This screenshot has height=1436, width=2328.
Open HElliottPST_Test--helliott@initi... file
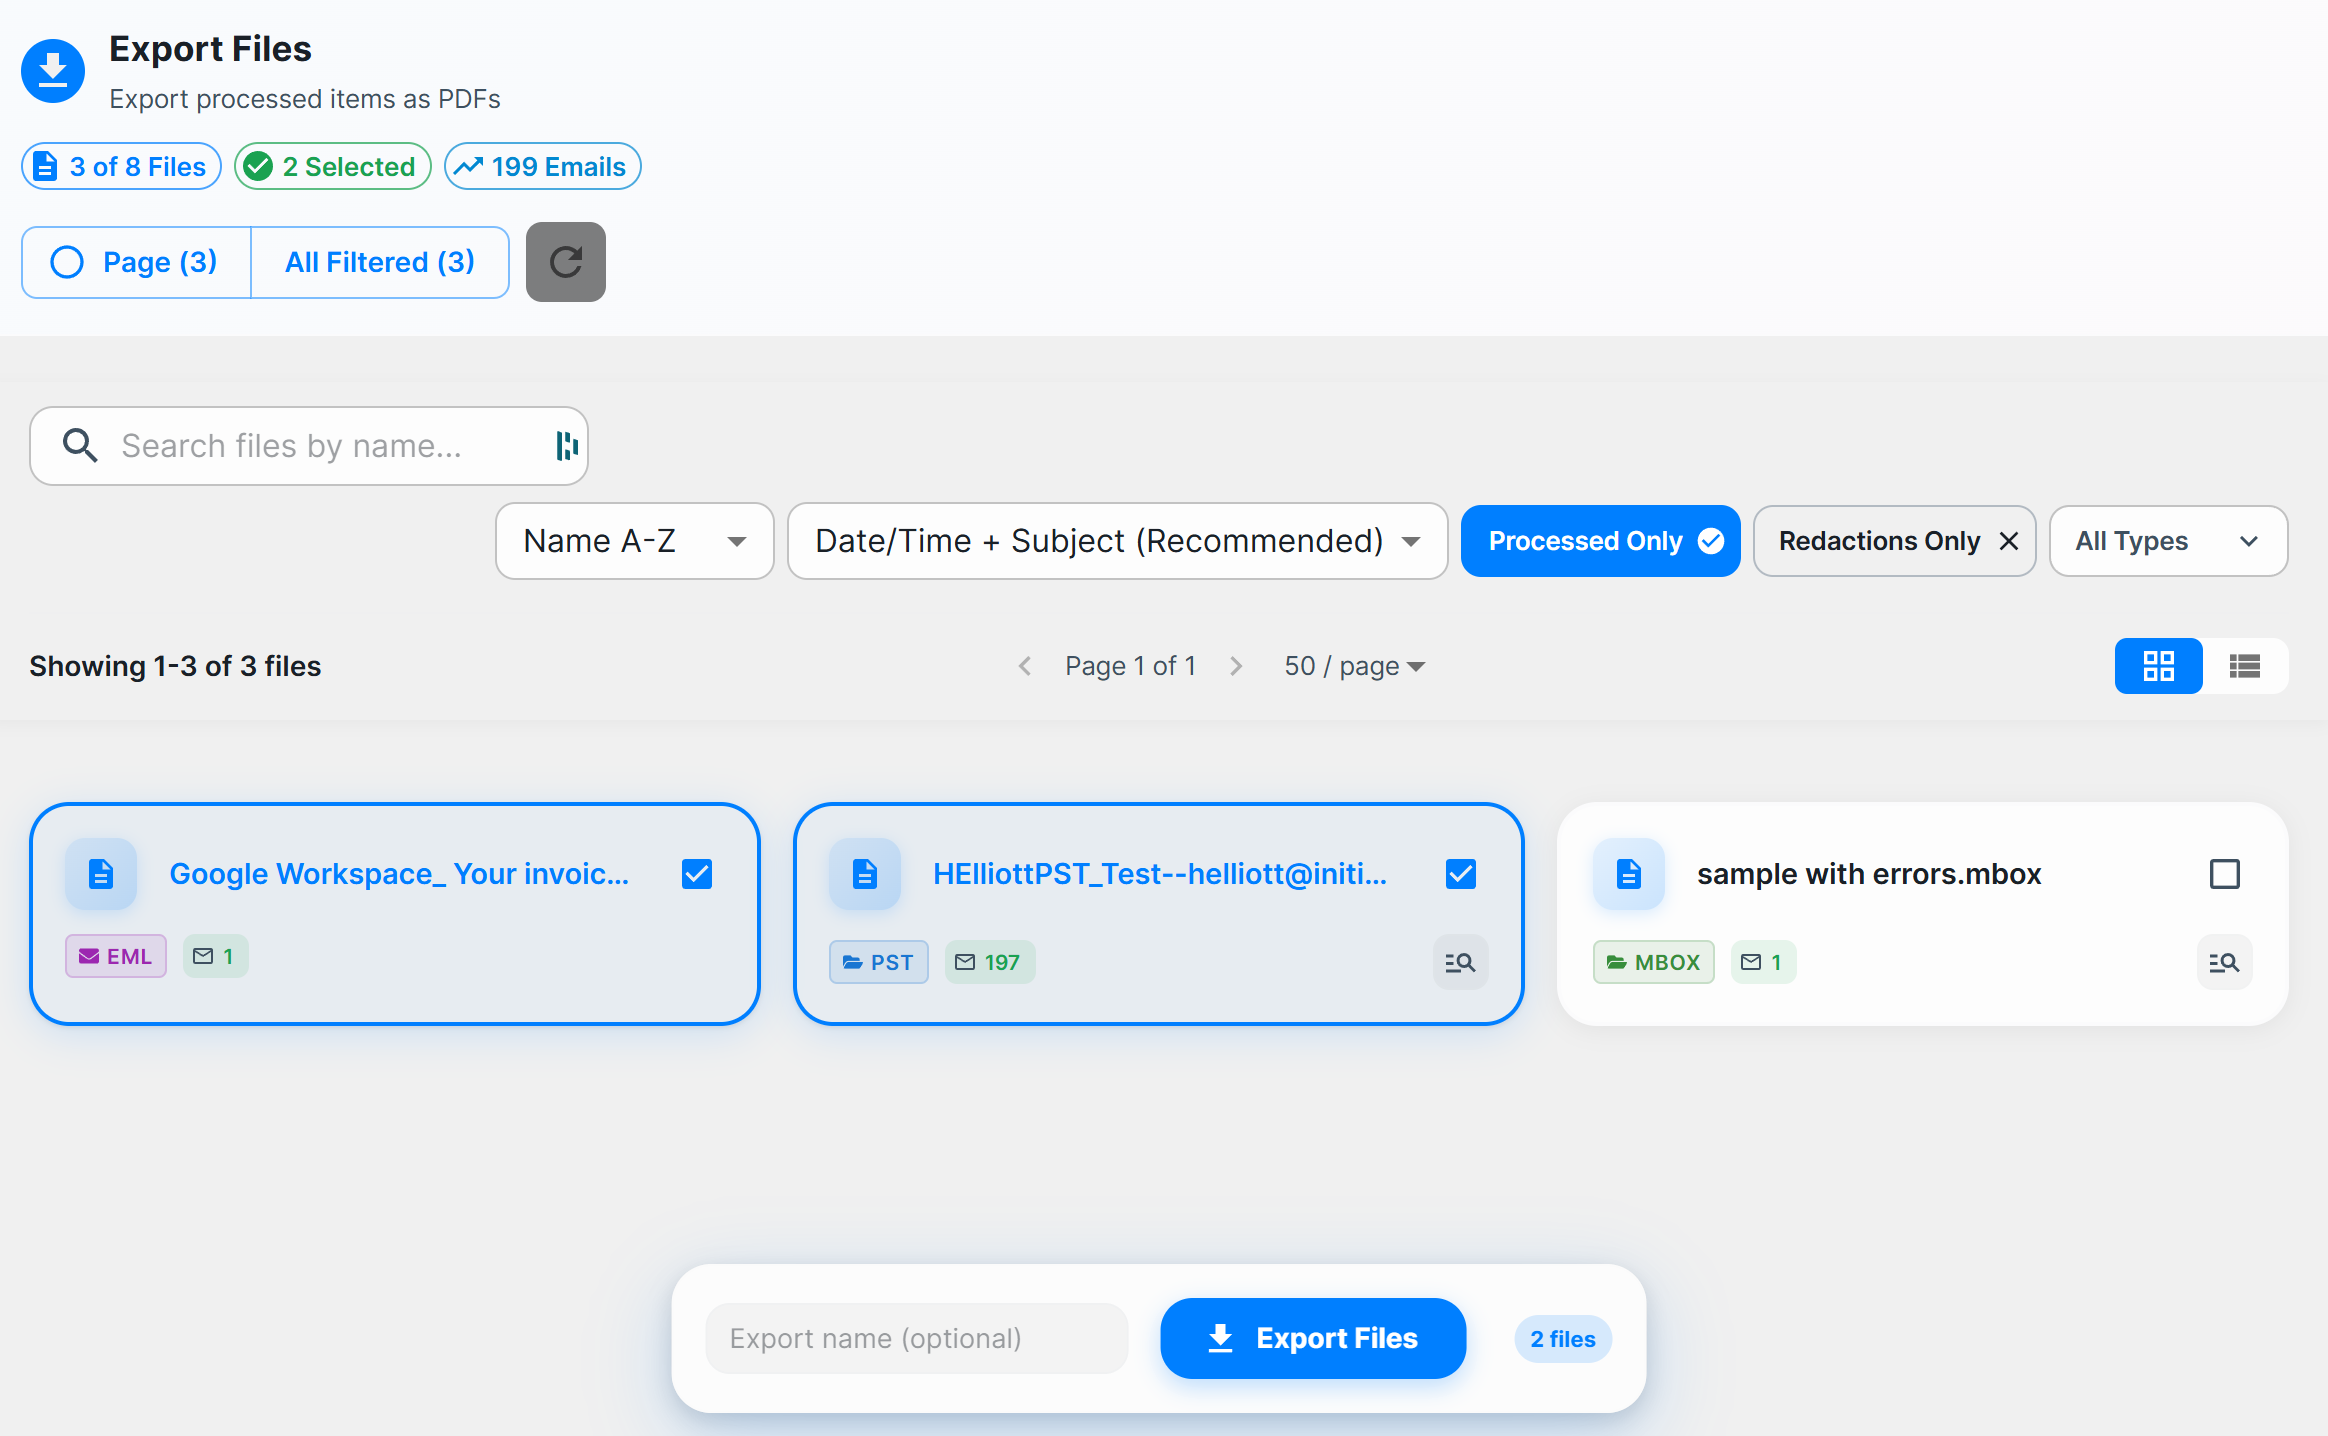(x=1160, y=874)
